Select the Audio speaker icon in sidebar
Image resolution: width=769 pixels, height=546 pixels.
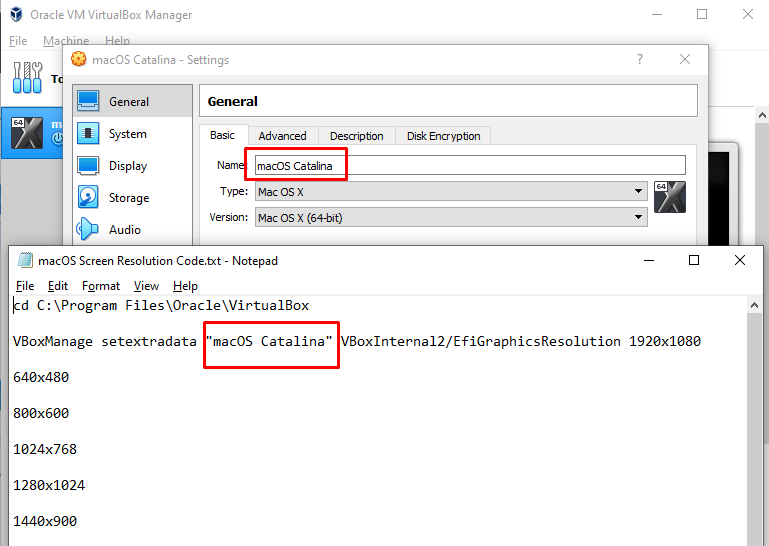(x=87, y=229)
